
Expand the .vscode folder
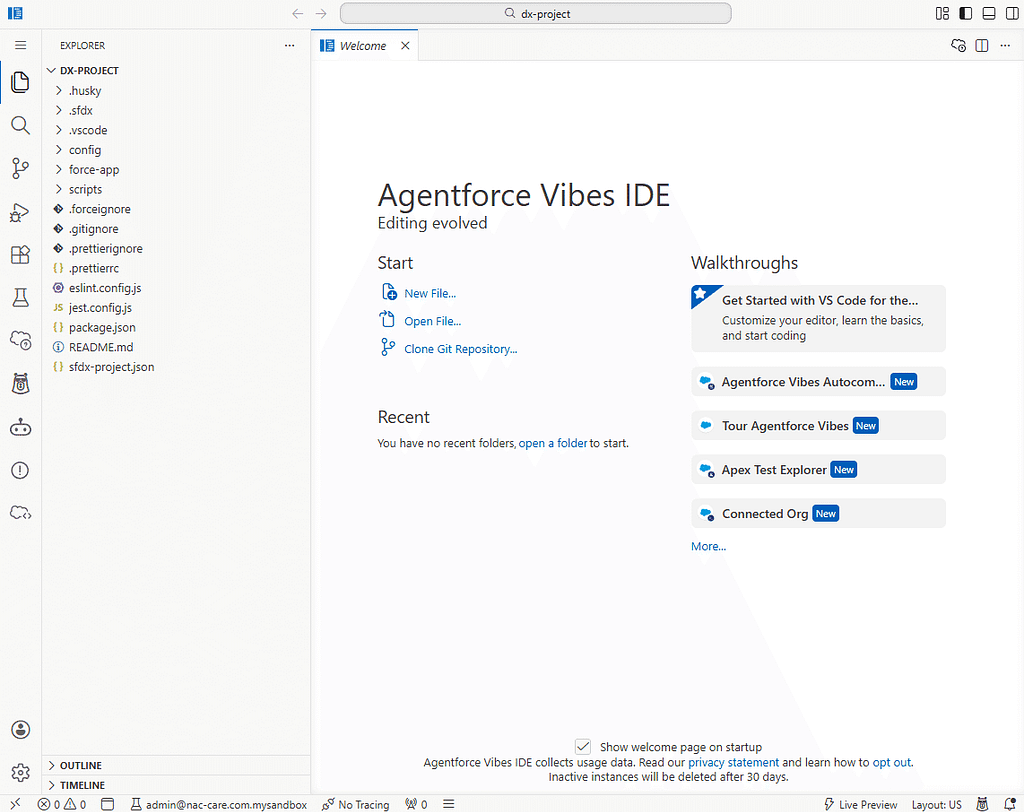coord(176,129)
